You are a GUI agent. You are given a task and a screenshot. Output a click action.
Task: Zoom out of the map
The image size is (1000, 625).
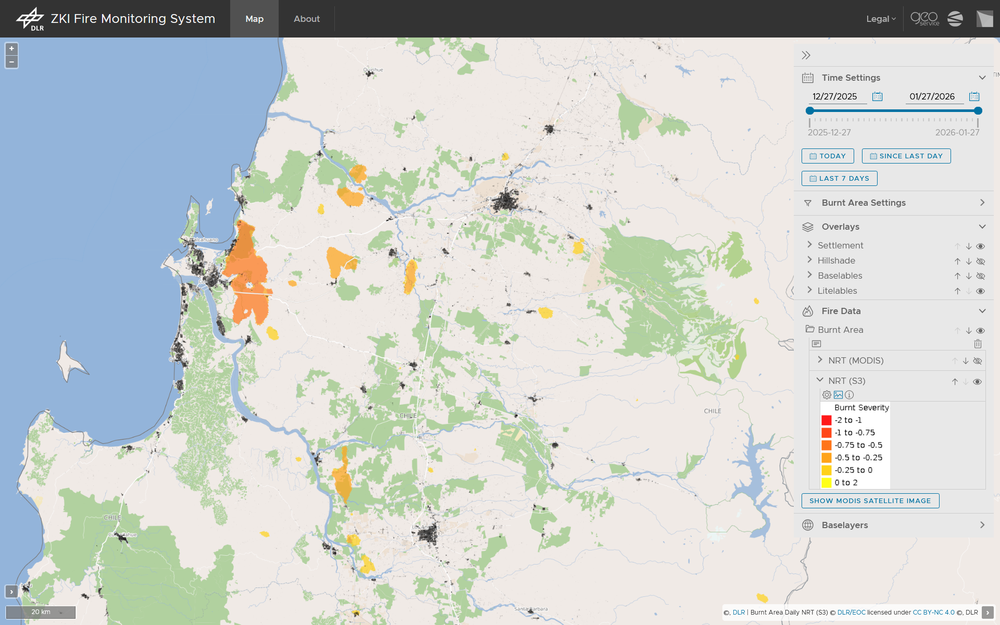[11, 62]
